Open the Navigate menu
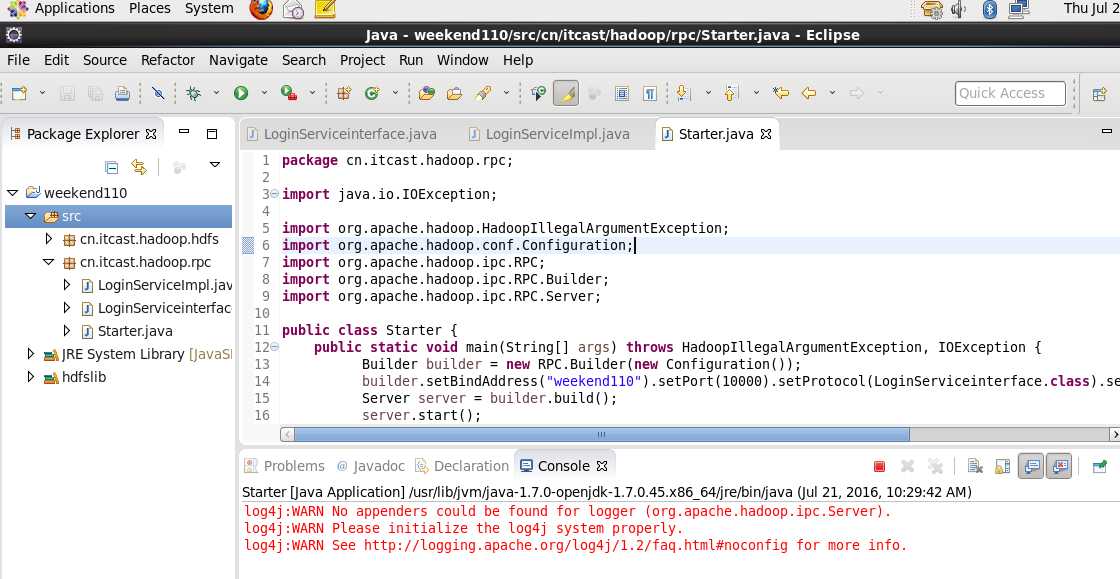The image size is (1120, 579). pyautogui.click(x=238, y=60)
